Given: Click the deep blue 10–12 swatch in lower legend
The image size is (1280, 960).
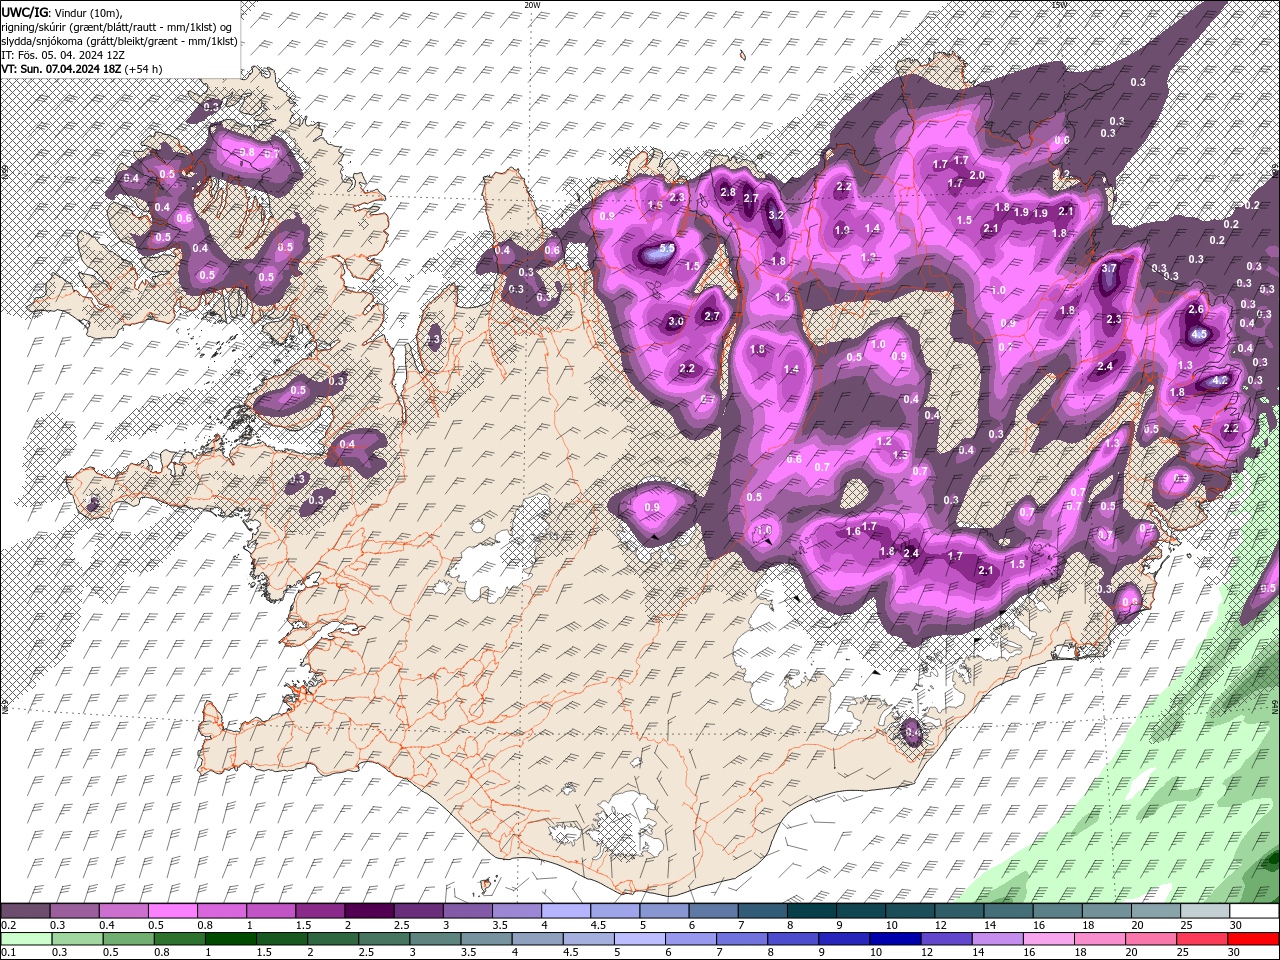Looking at the screenshot, I should 894,938.
